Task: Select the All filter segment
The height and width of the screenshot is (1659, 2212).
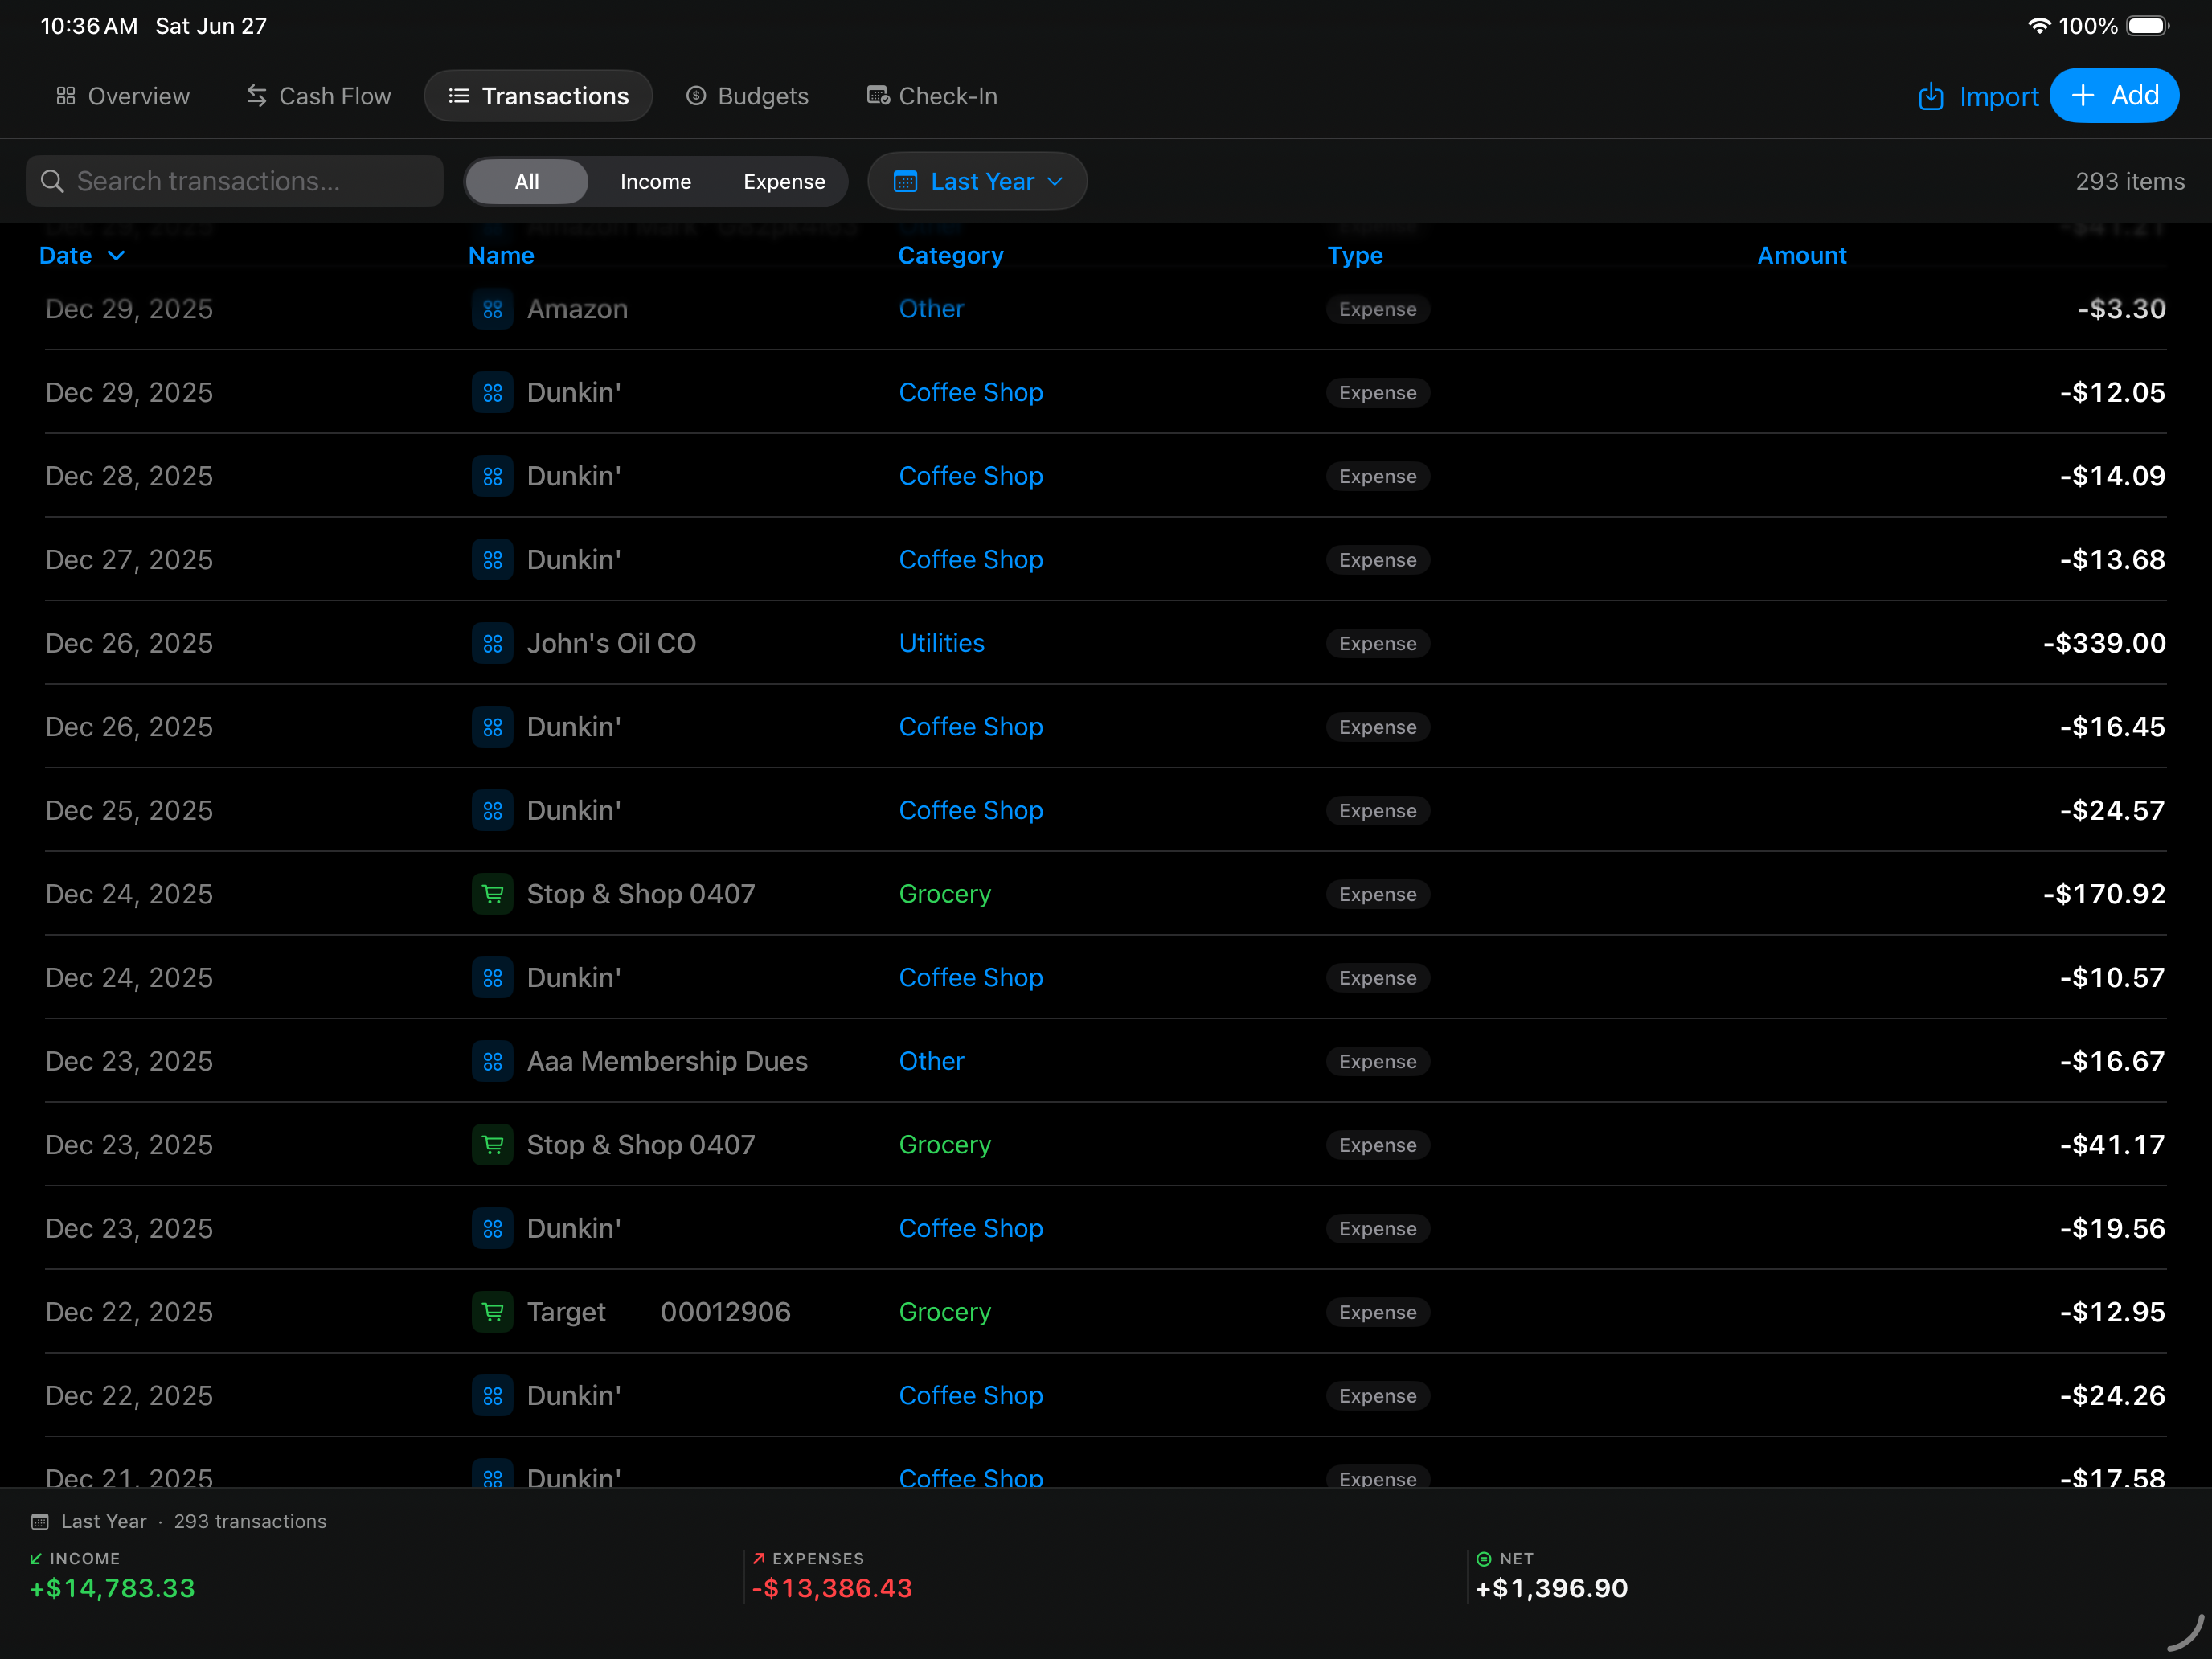Action: [x=527, y=182]
